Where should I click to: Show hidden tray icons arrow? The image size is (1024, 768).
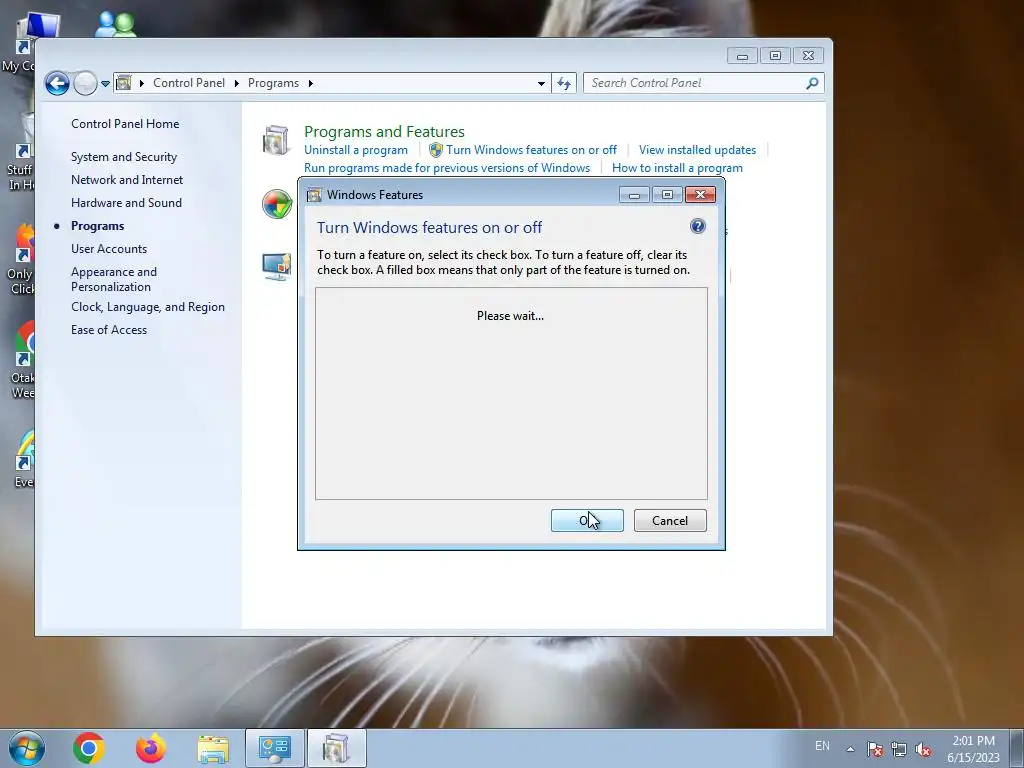(x=850, y=749)
